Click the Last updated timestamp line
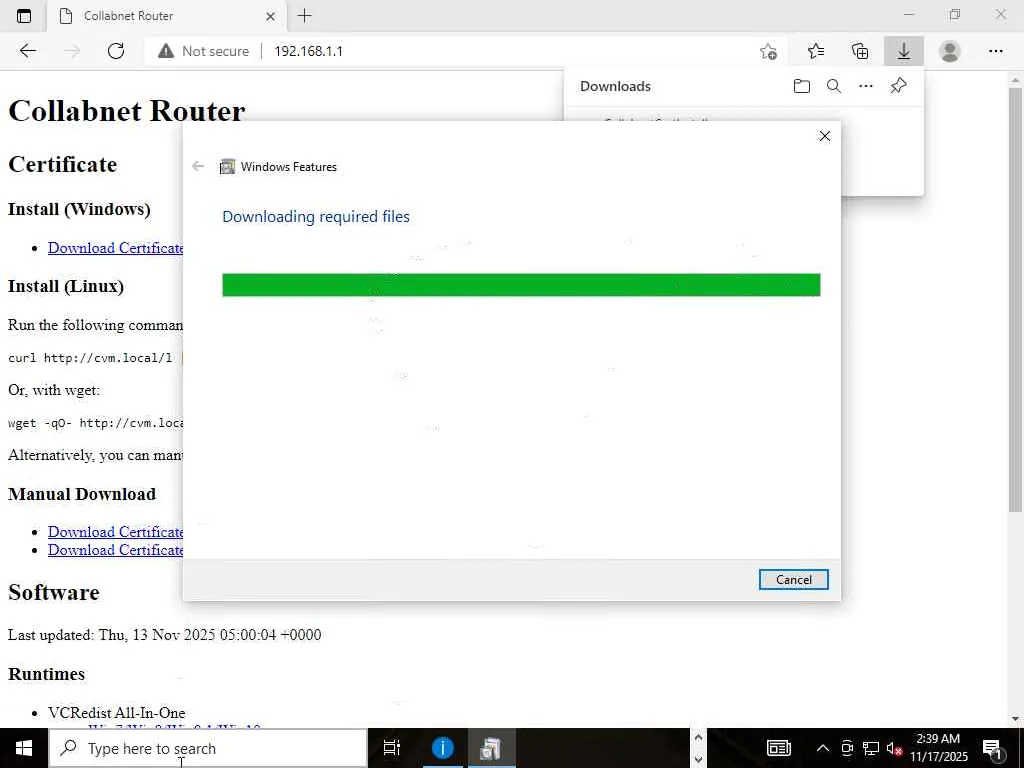 165,635
